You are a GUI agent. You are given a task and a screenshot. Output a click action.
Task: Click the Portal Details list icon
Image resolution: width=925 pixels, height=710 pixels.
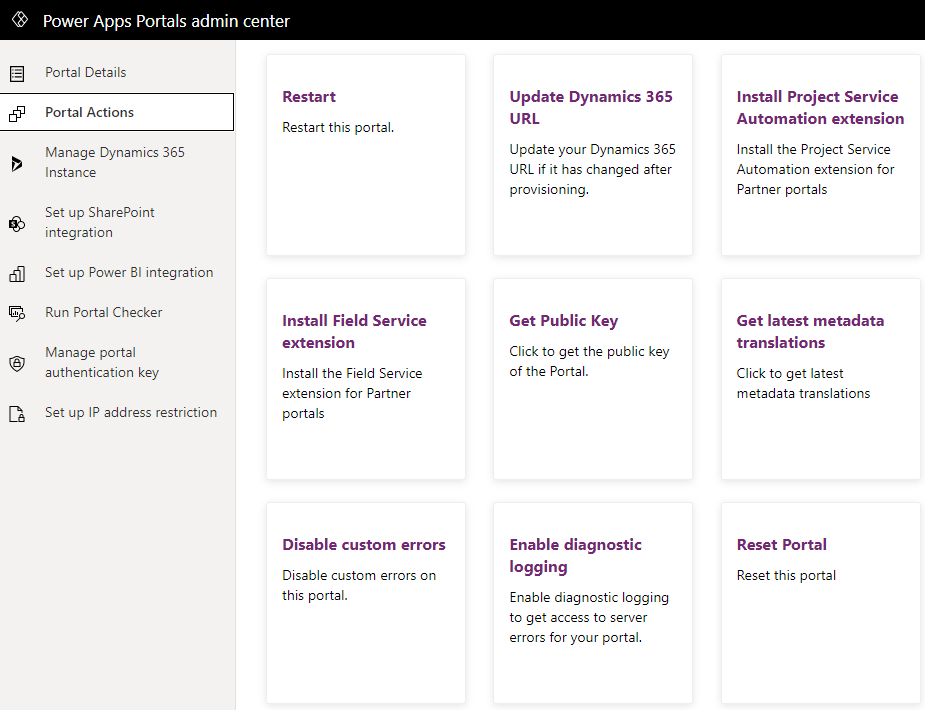click(17, 73)
